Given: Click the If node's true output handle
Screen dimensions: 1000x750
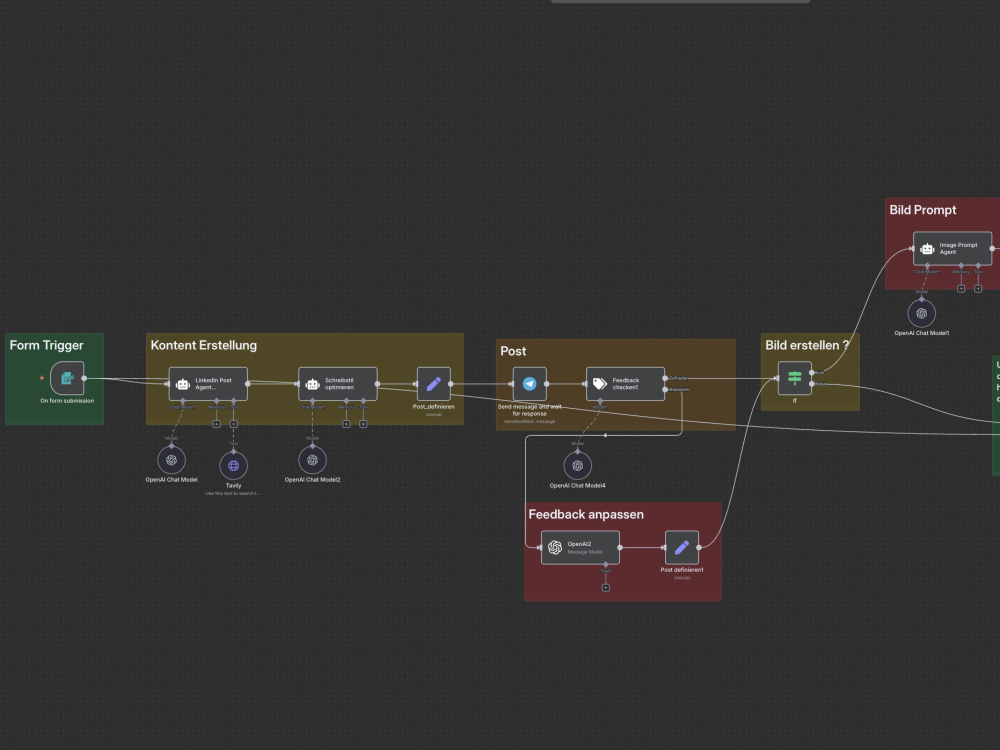Looking at the screenshot, I should pyautogui.click(x=812, y=372).
